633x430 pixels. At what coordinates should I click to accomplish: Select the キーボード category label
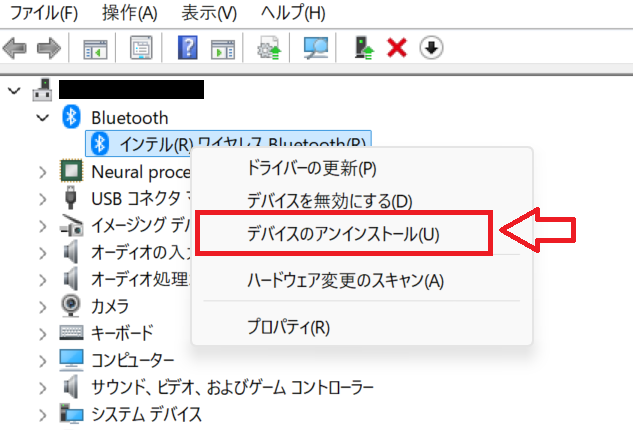pos(122,333)
